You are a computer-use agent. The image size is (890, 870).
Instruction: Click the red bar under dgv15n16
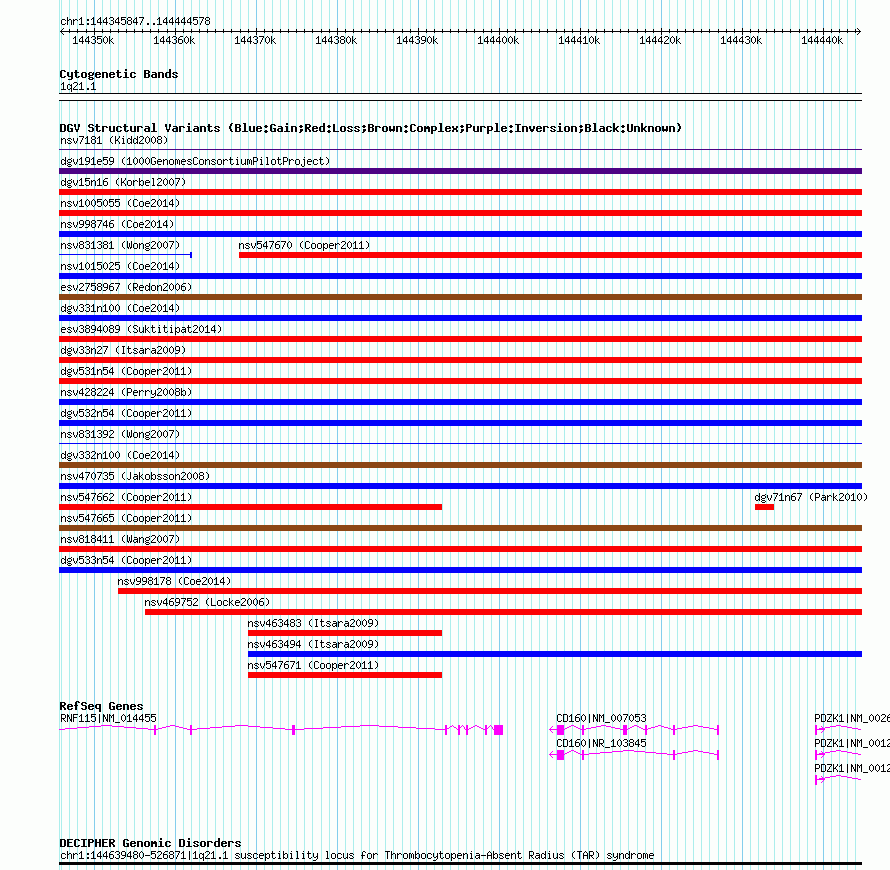coord(460,192)
